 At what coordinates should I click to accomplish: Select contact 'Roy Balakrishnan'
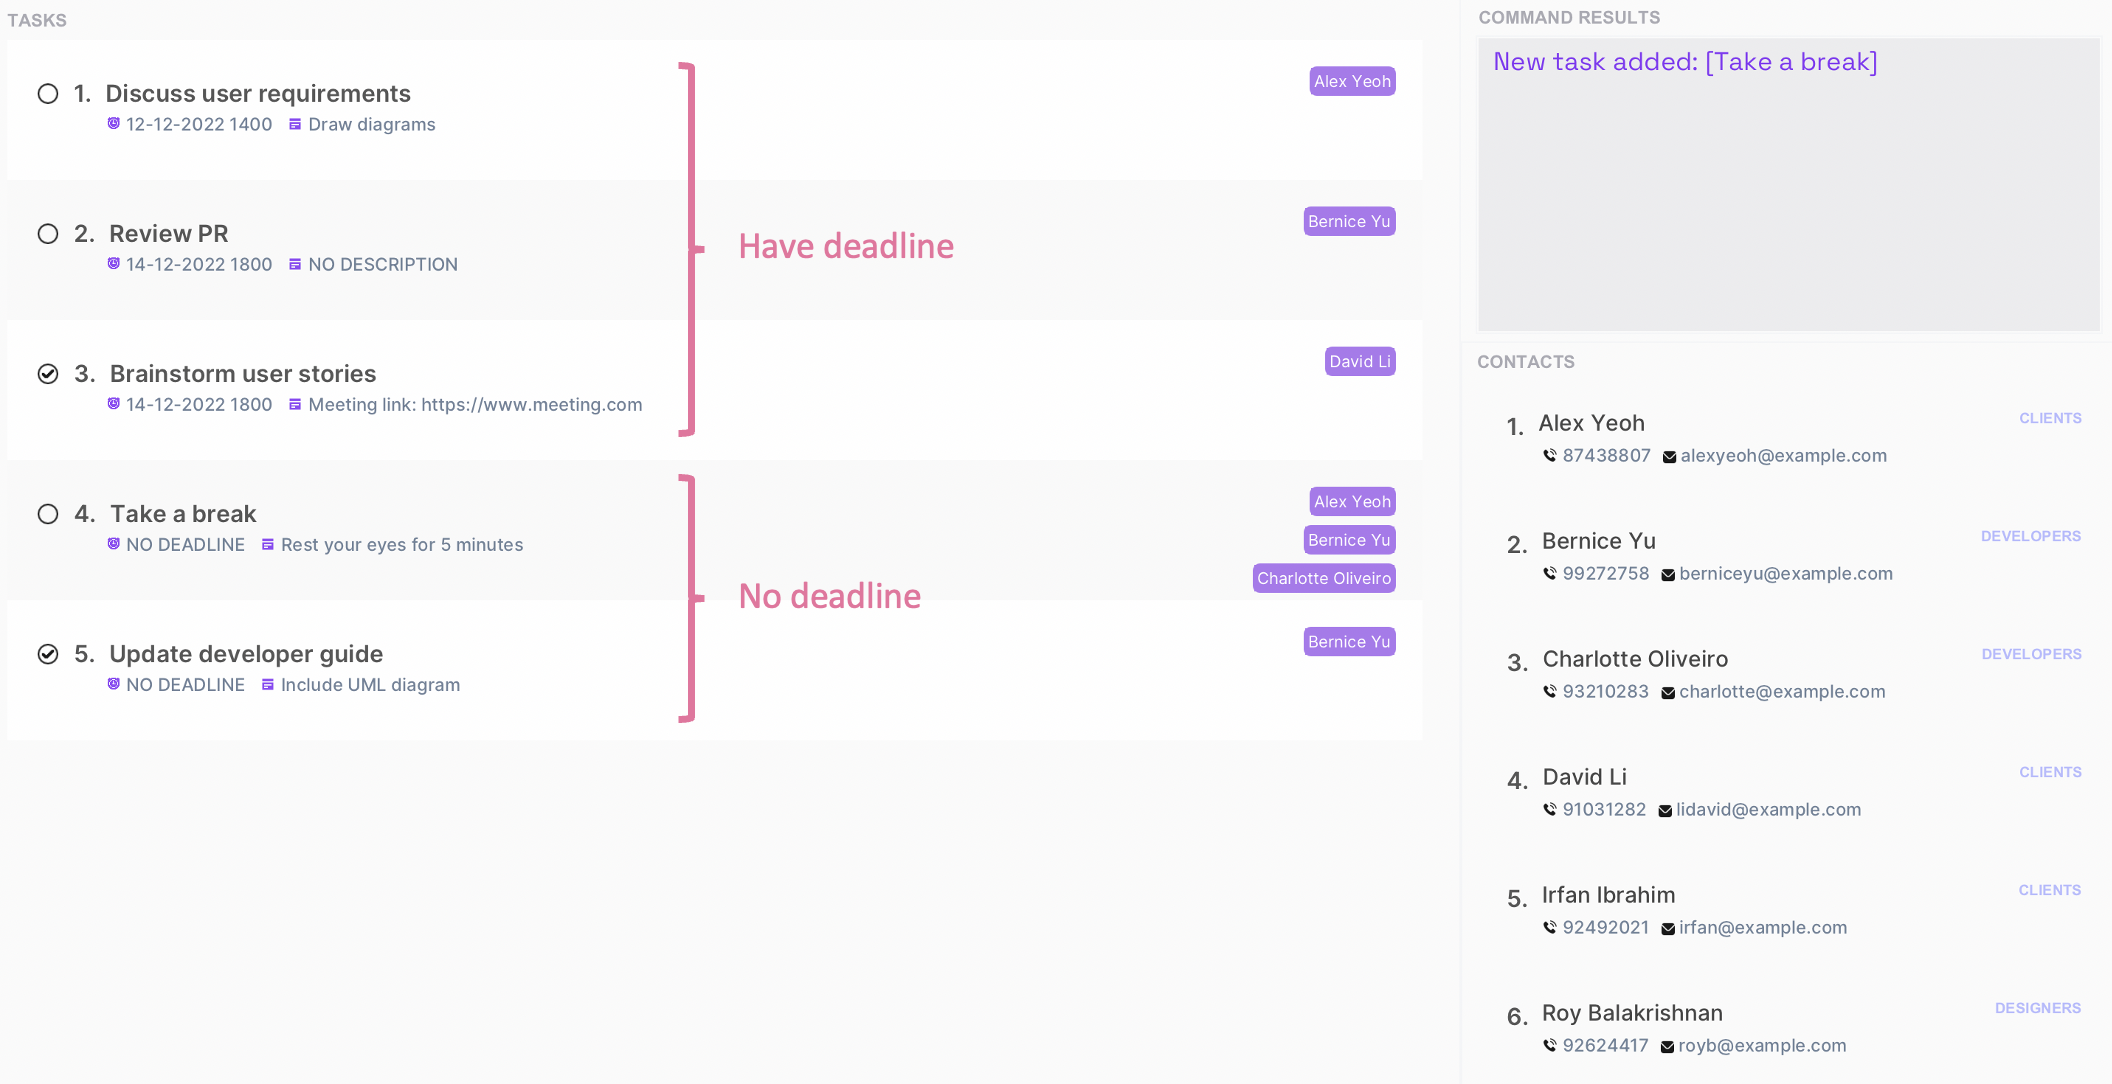click(1632, 1013)
